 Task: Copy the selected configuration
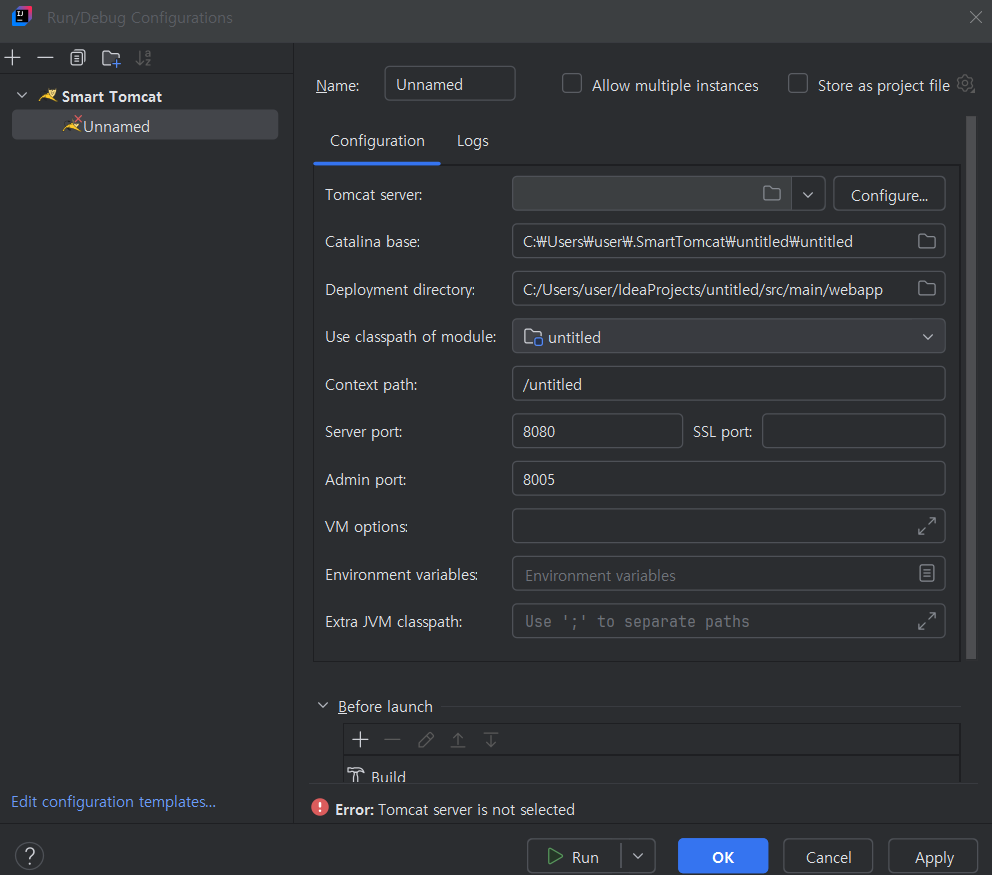(x=77, y=58)
